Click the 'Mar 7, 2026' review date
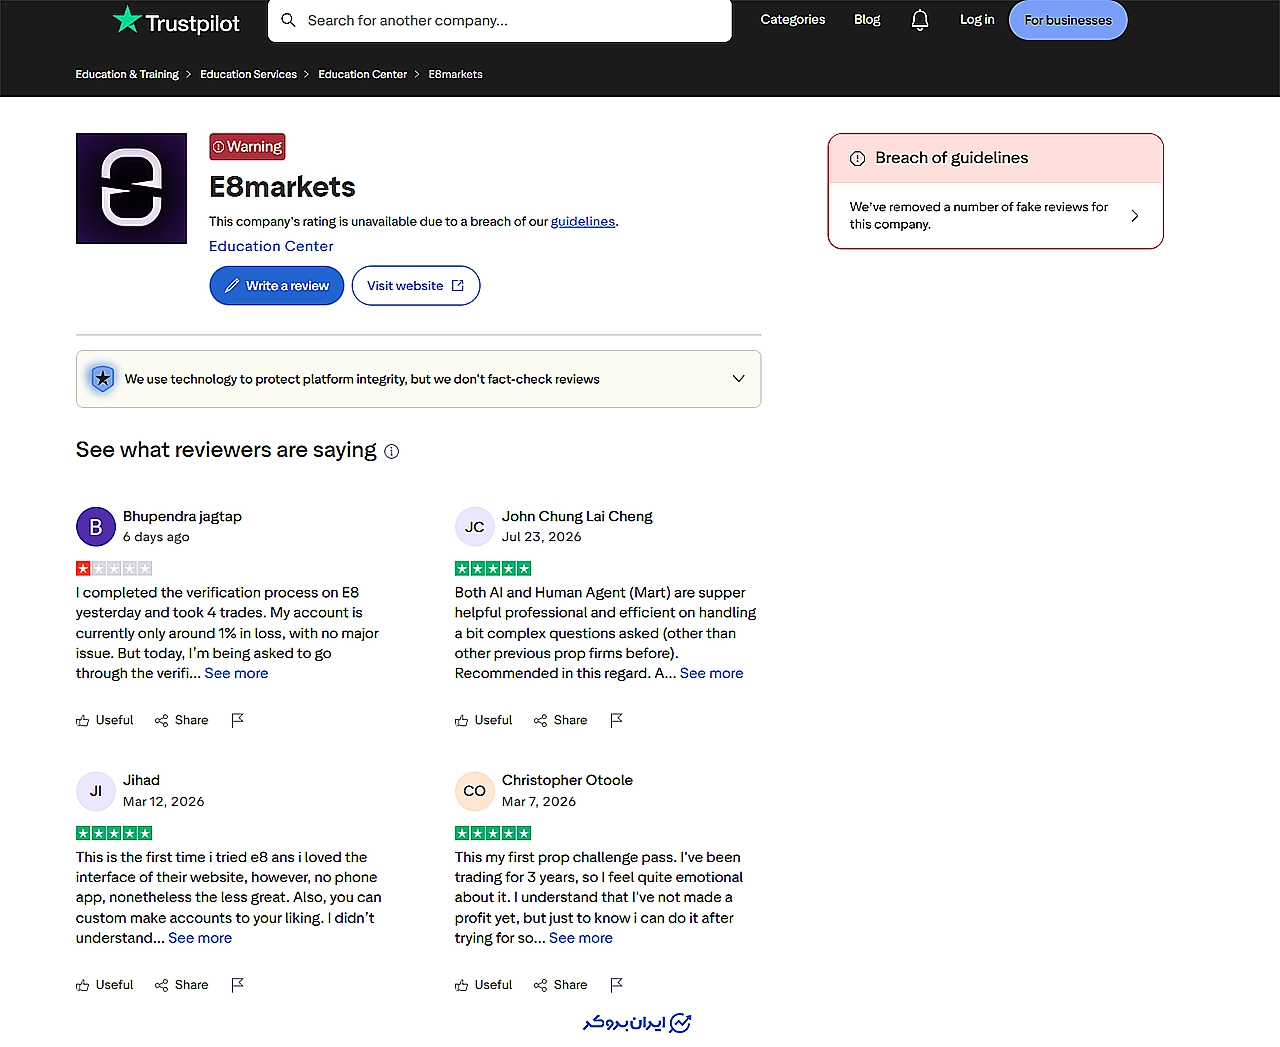This screenshot has width=1280, height=1047. (539, 801)
